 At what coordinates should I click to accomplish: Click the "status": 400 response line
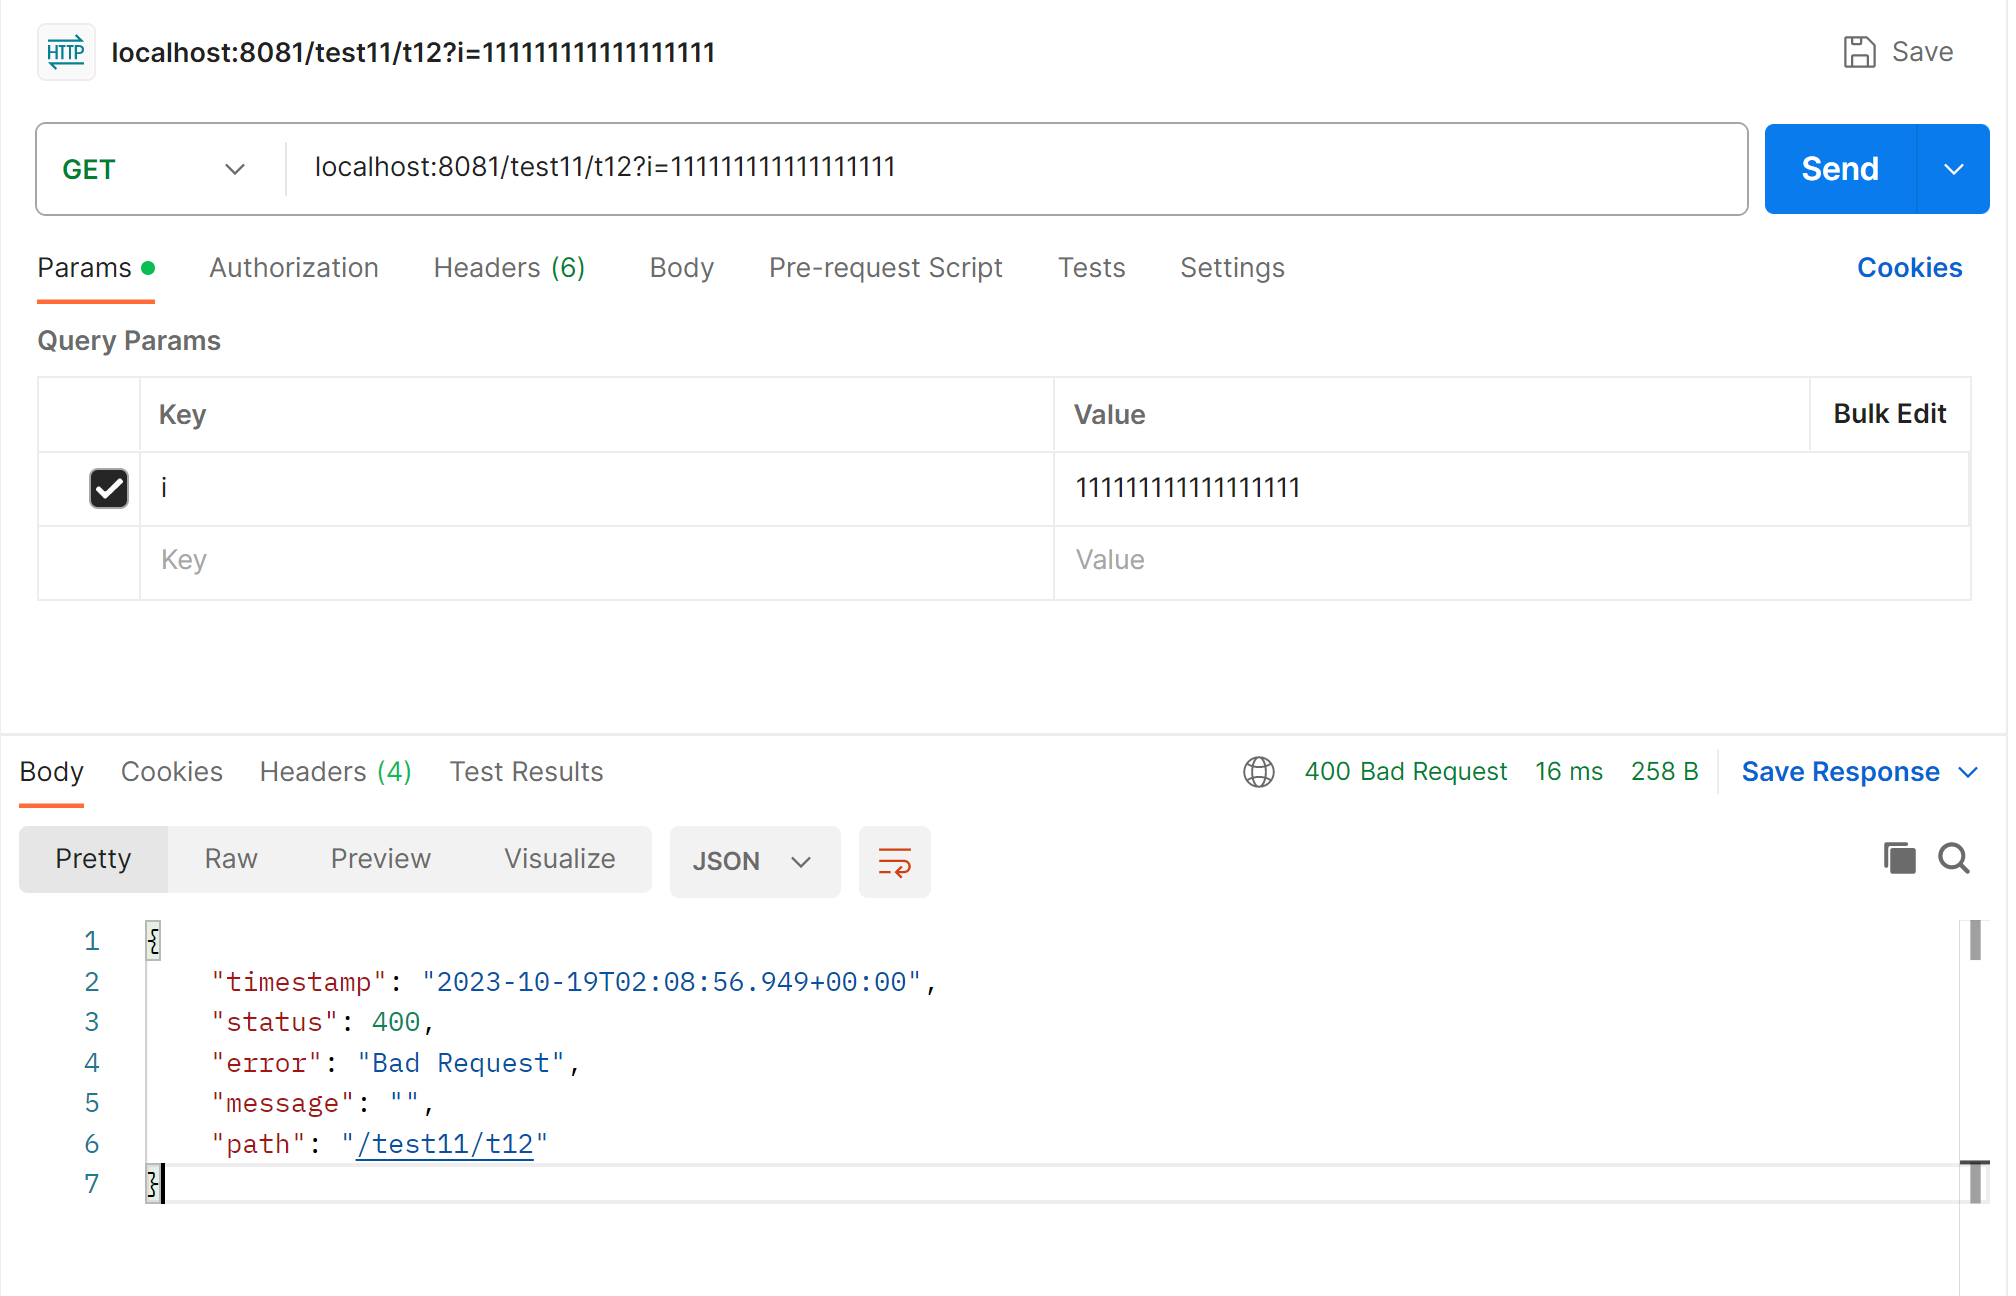tap(322, 1022)
